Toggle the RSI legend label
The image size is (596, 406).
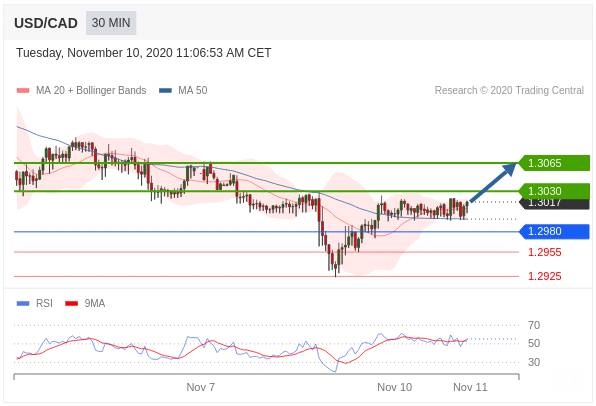[44, 303]
